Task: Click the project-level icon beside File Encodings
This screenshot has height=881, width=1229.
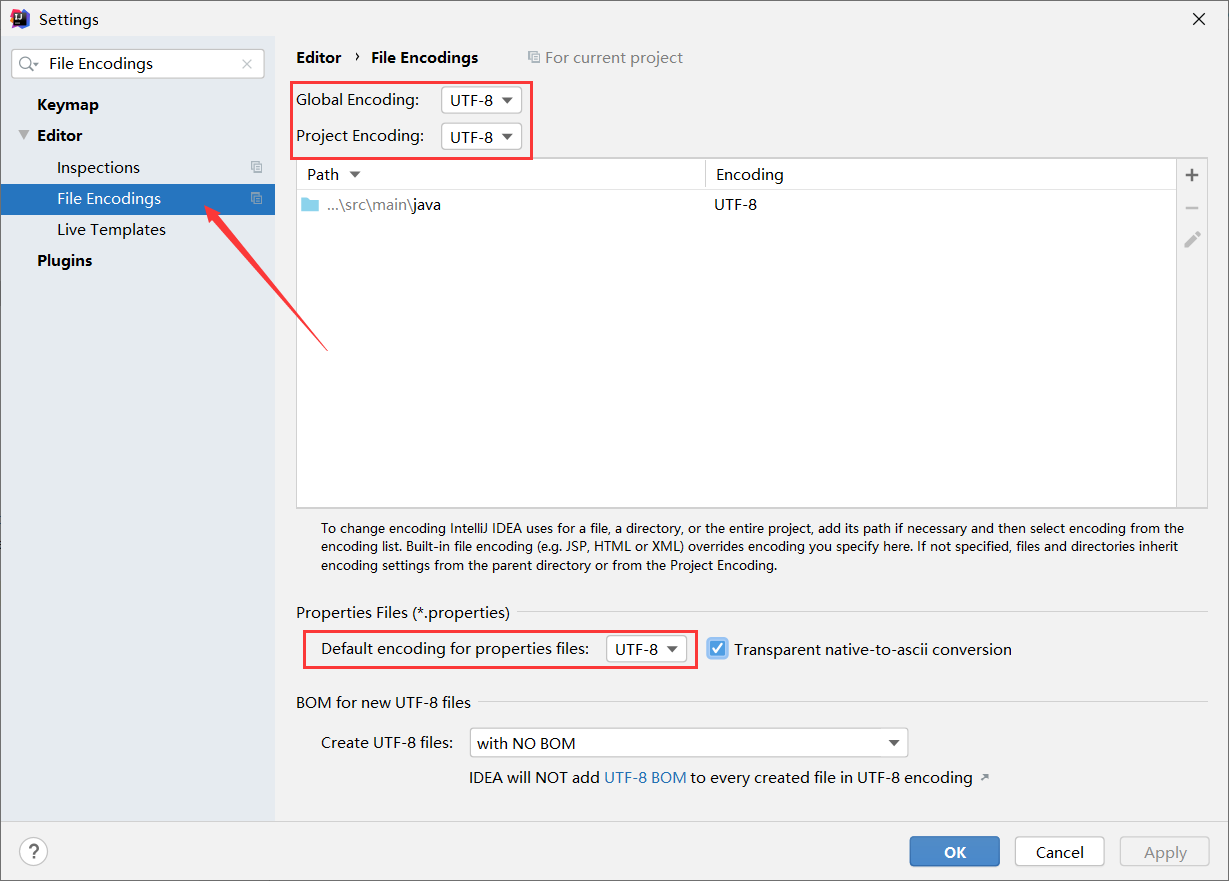Action: click(256, 198)
